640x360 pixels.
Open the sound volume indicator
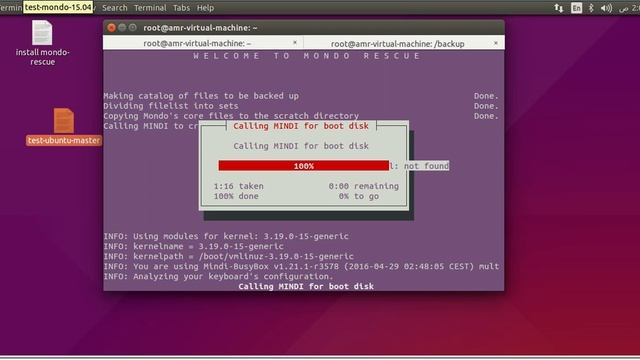point(606,8)
